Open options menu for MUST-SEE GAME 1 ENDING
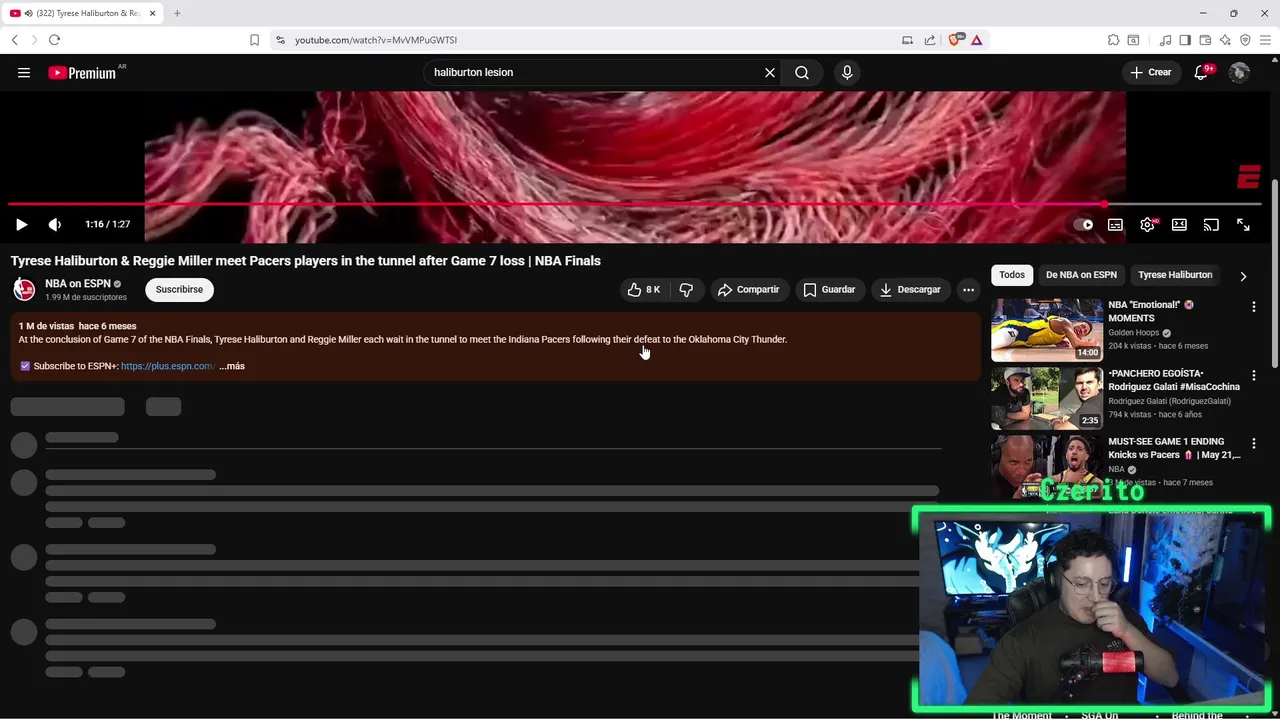Screen dimensions: 1280x720 pyautogui.click(x=1253, y=443)
